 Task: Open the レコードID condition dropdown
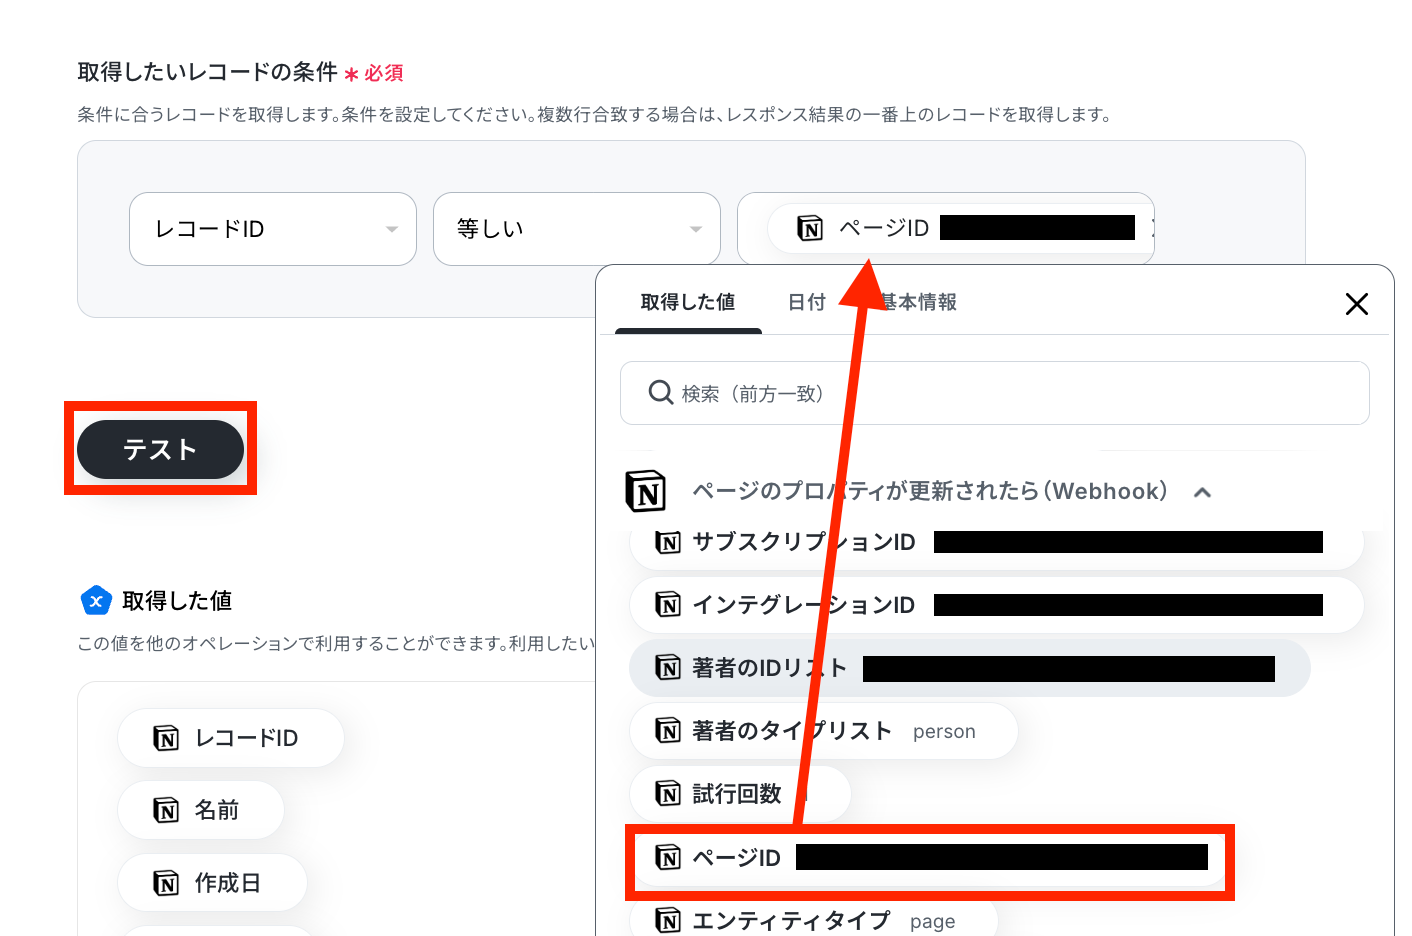(273, 229)
